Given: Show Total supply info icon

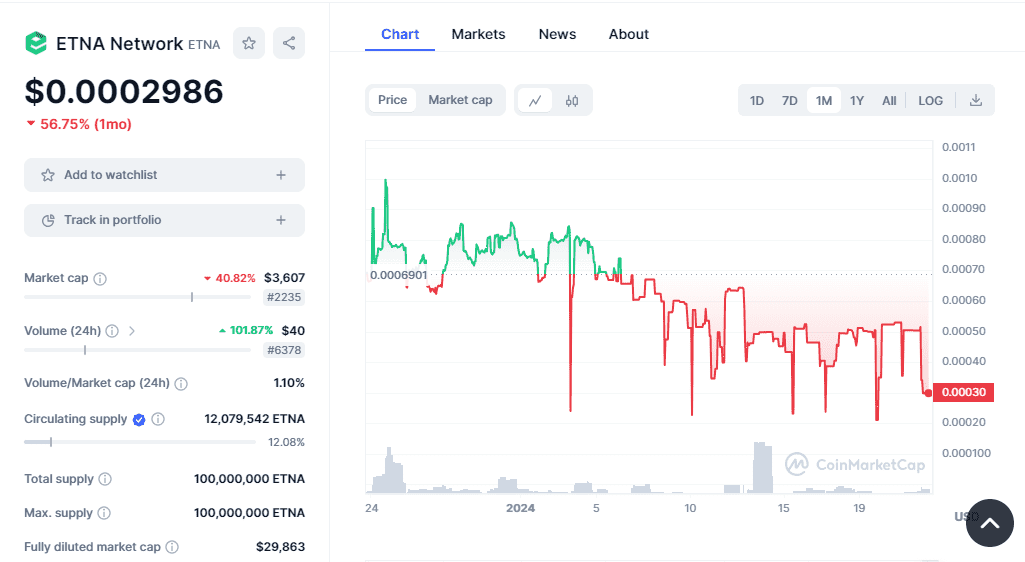Looking at the screenshot, I should click(105, 479).
